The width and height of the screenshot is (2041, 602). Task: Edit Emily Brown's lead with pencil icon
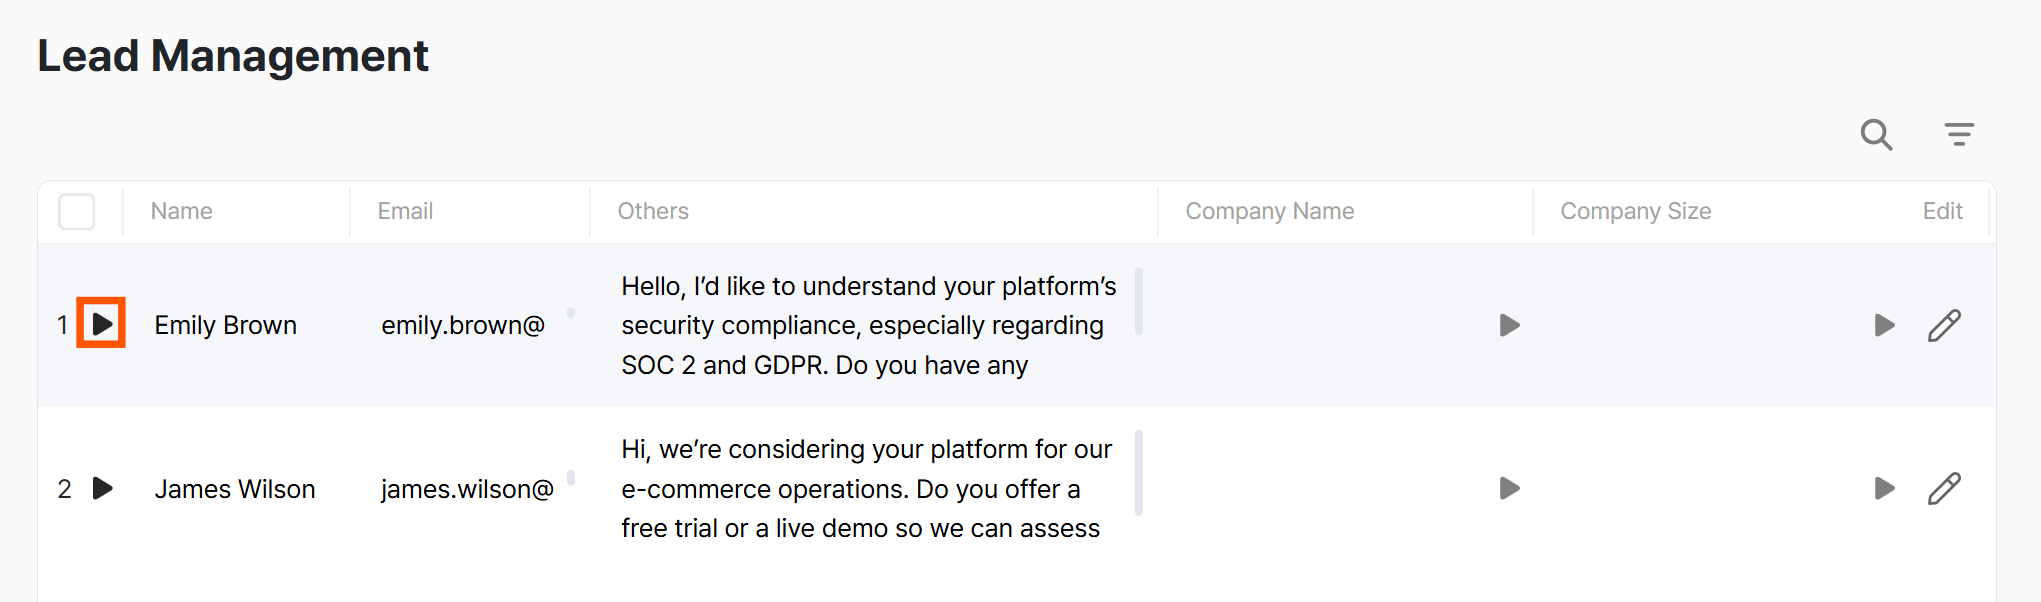(1944, 325)
